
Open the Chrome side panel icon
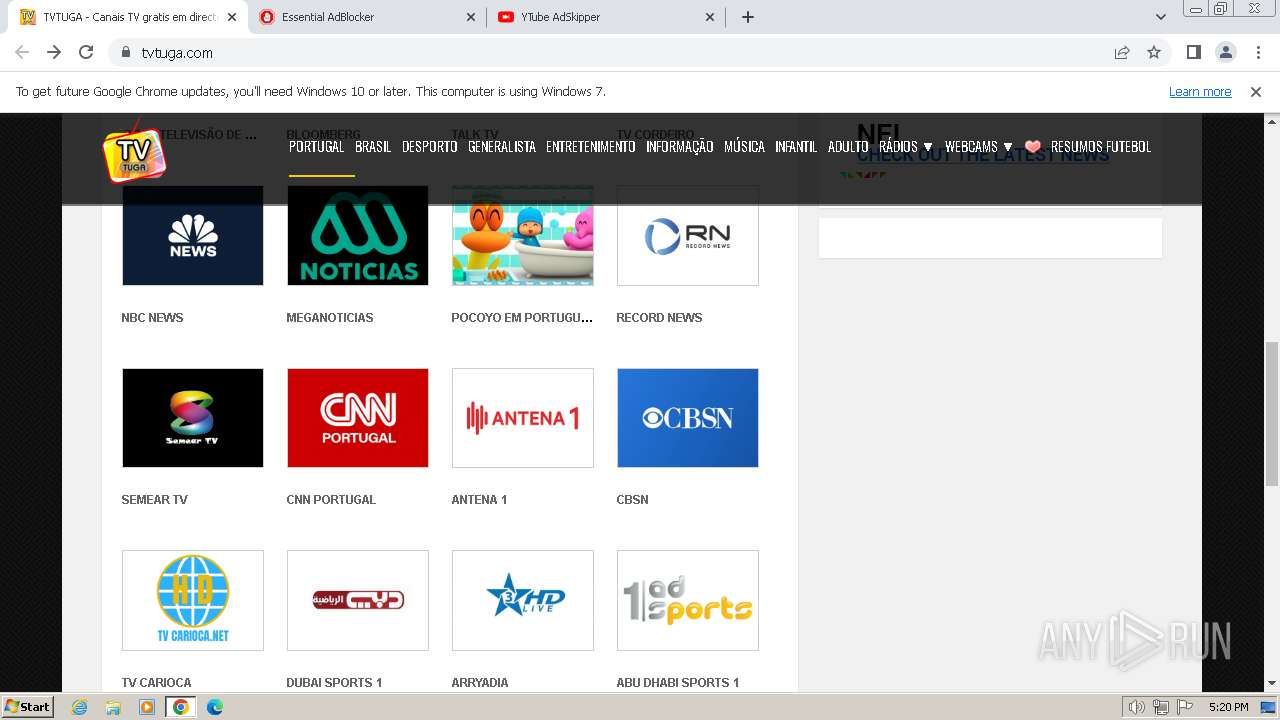(1193, 52)
